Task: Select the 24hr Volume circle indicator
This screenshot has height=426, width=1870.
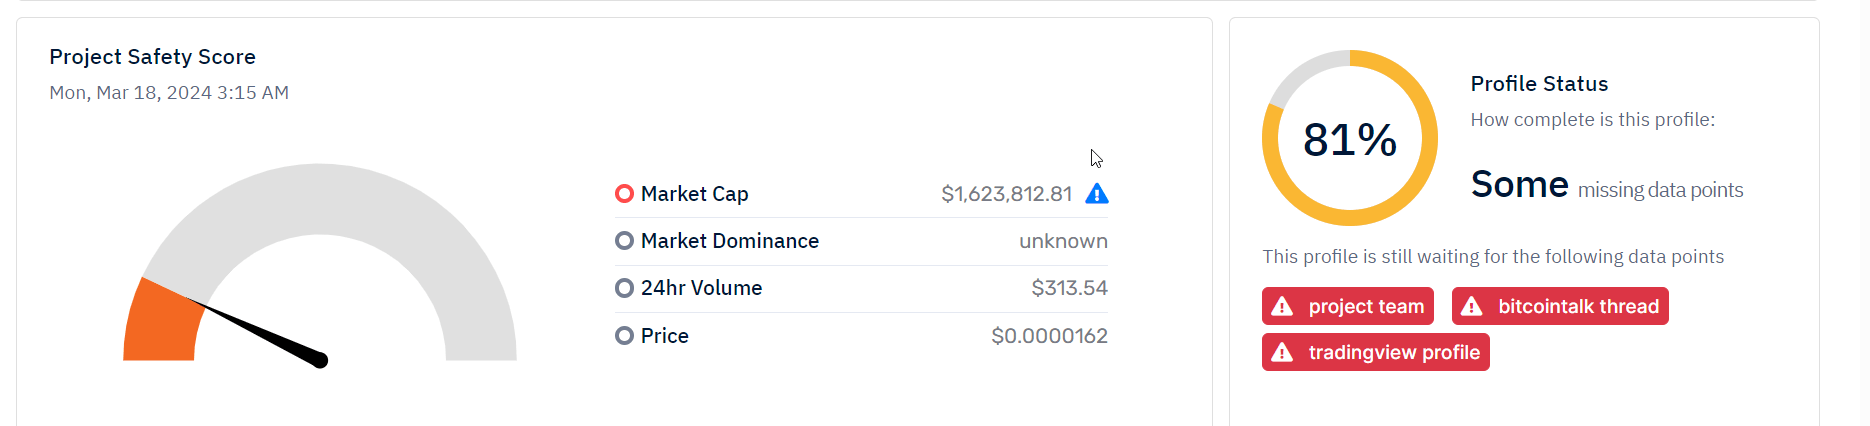Action: tap(624, 288)
